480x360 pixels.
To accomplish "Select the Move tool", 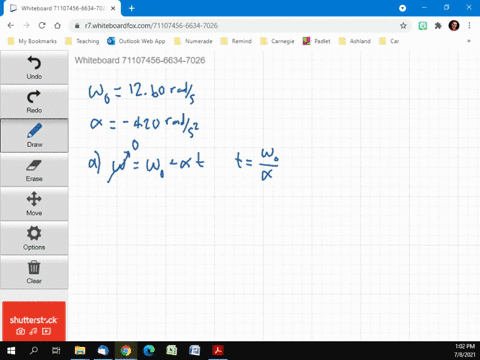I will click(x=34, y=204).
